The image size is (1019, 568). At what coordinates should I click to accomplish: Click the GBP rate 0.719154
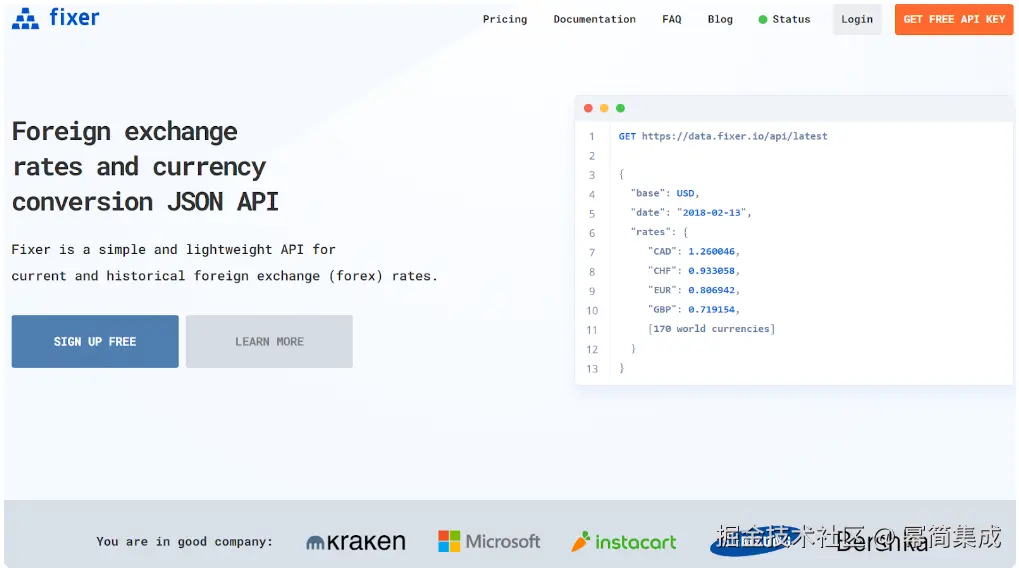point(712,310)
